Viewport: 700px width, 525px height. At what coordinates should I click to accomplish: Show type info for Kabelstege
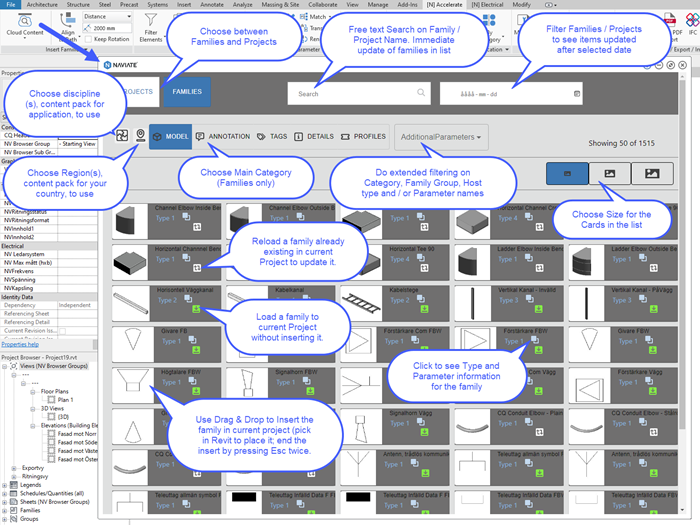point(421,298)
